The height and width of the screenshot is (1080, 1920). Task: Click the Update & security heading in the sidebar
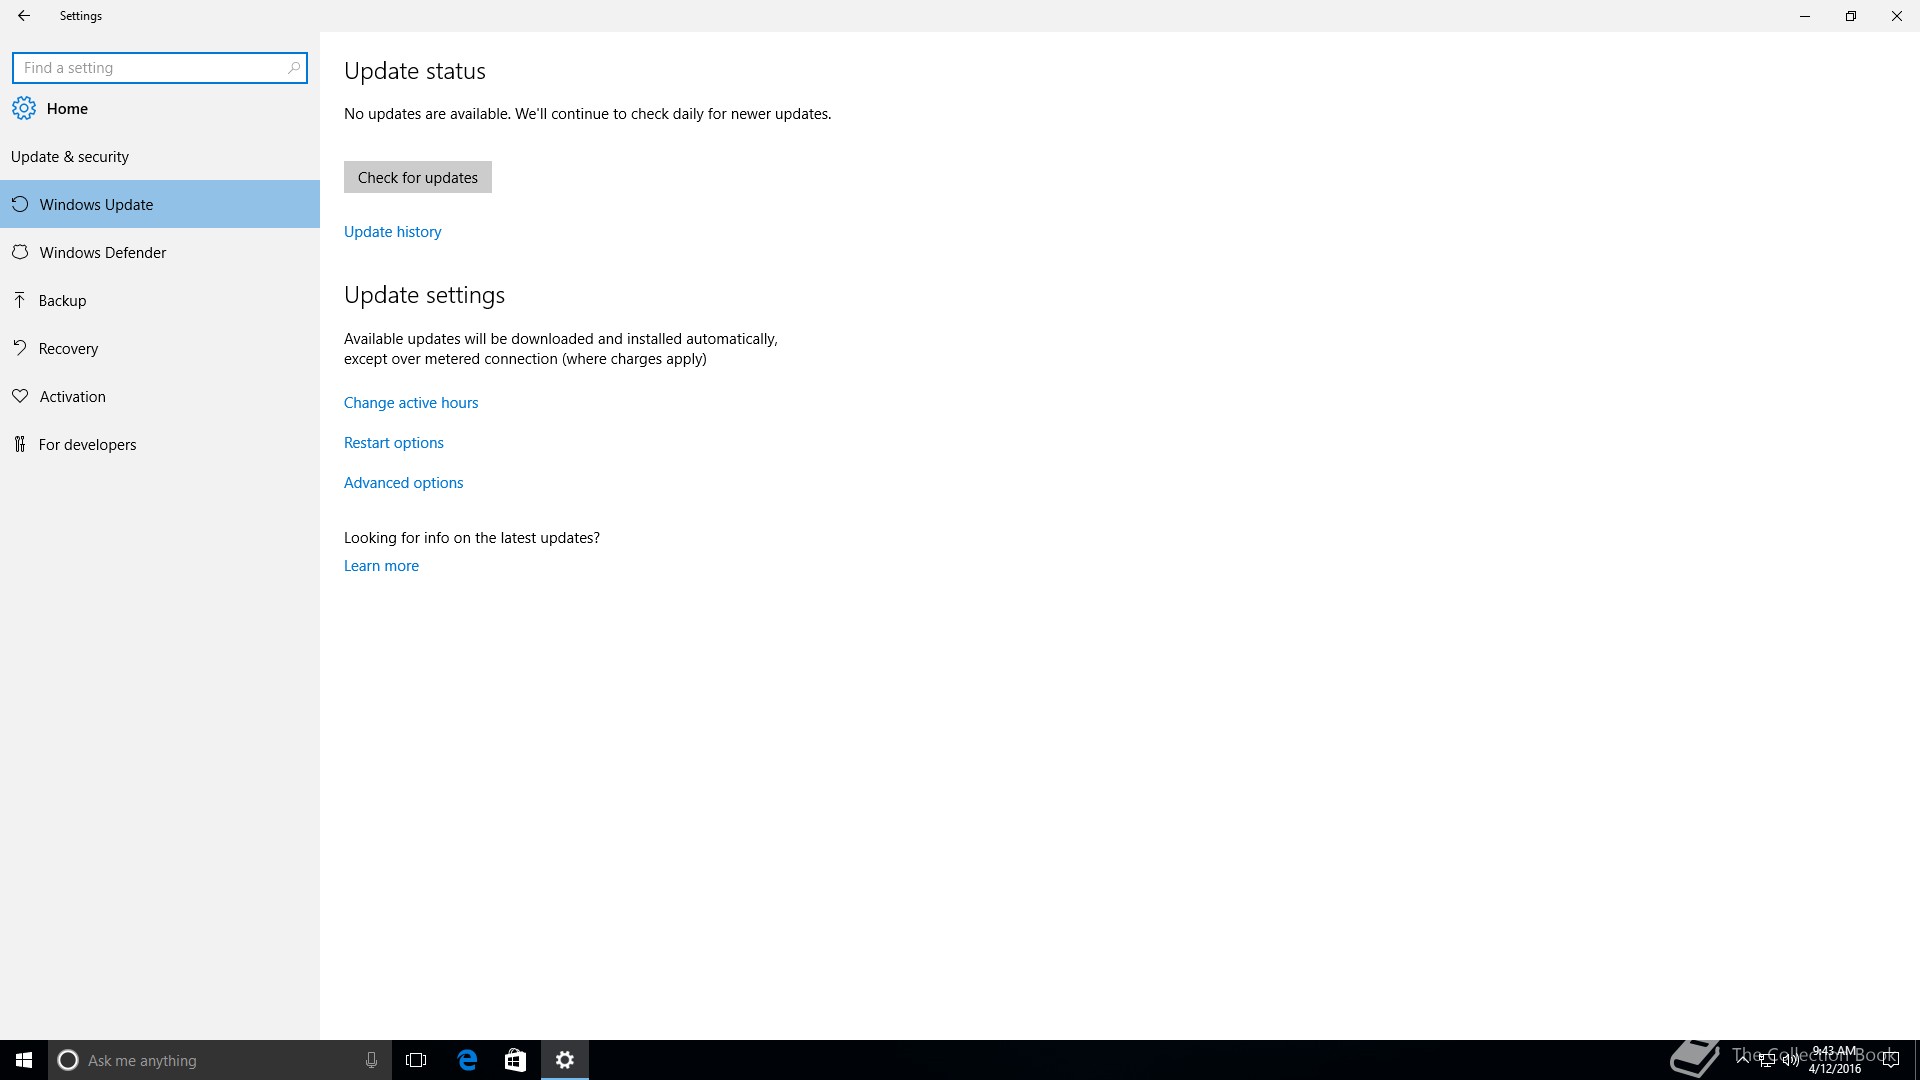coord(70,156)
